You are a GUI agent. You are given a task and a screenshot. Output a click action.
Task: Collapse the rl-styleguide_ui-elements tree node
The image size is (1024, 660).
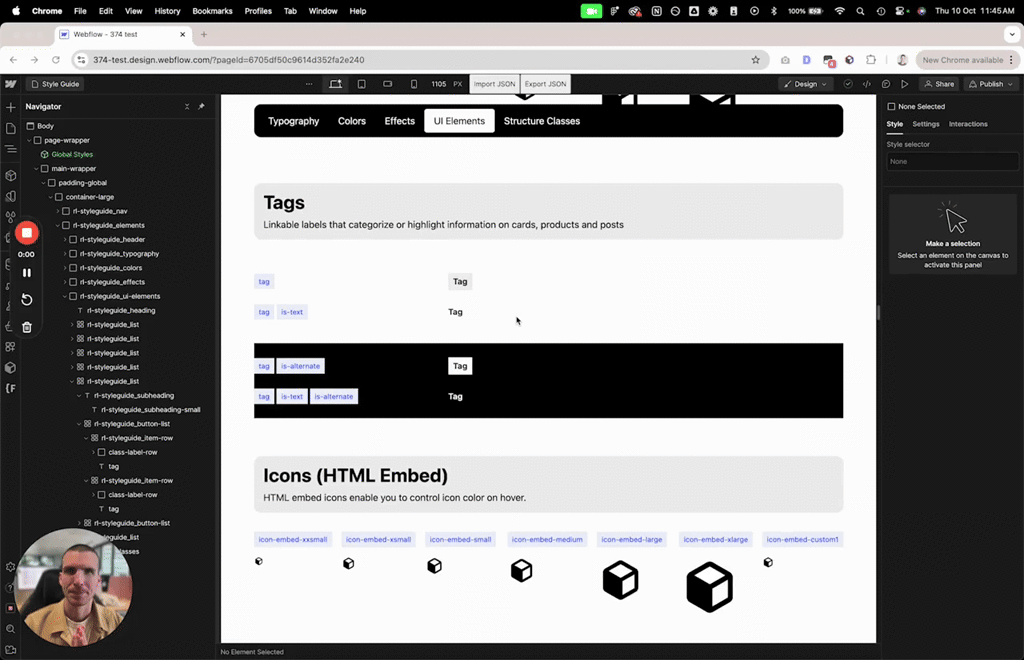66,297
